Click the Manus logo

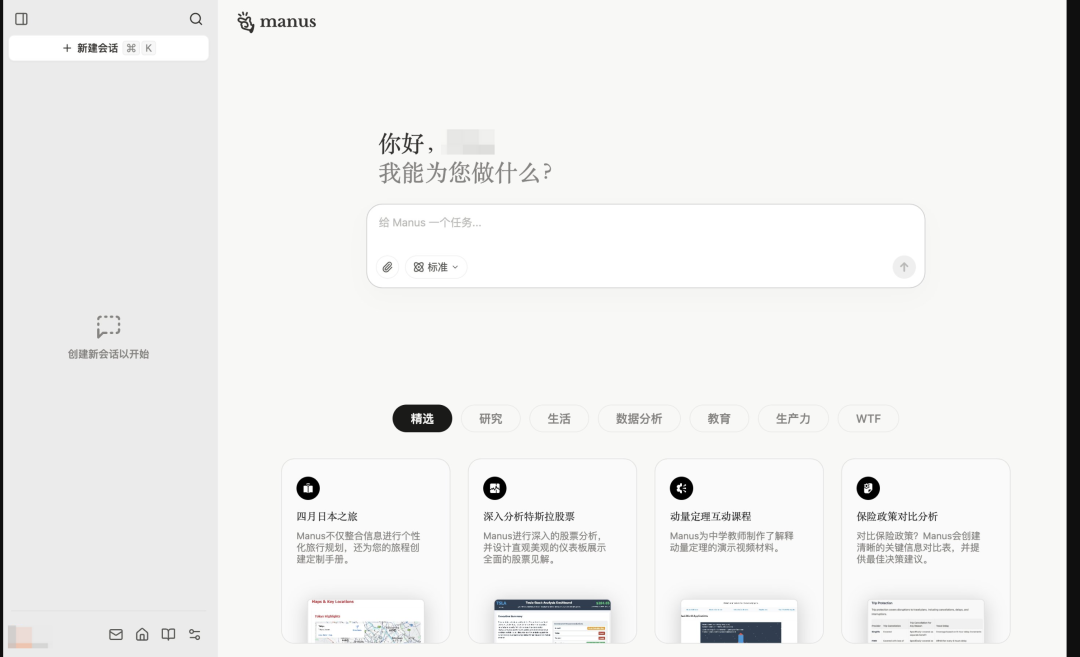(x=276, y=22)
